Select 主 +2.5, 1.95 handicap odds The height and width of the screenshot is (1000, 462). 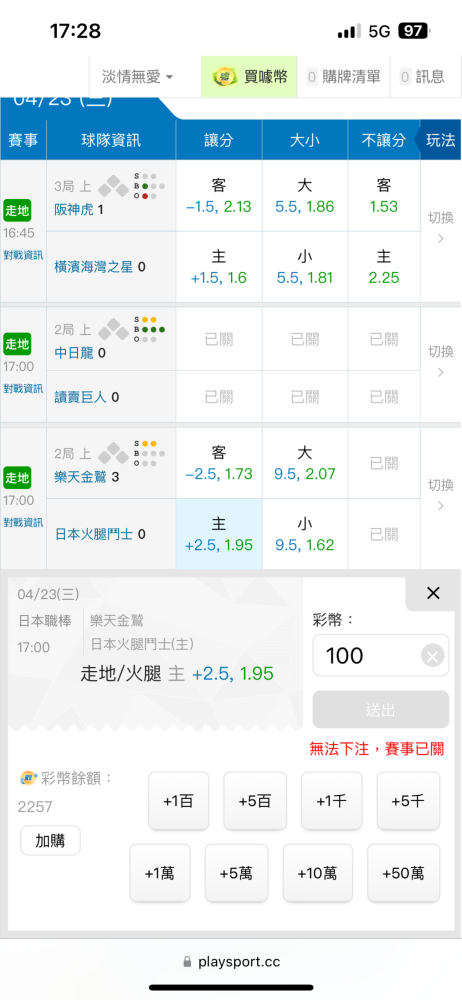point(218,534)
